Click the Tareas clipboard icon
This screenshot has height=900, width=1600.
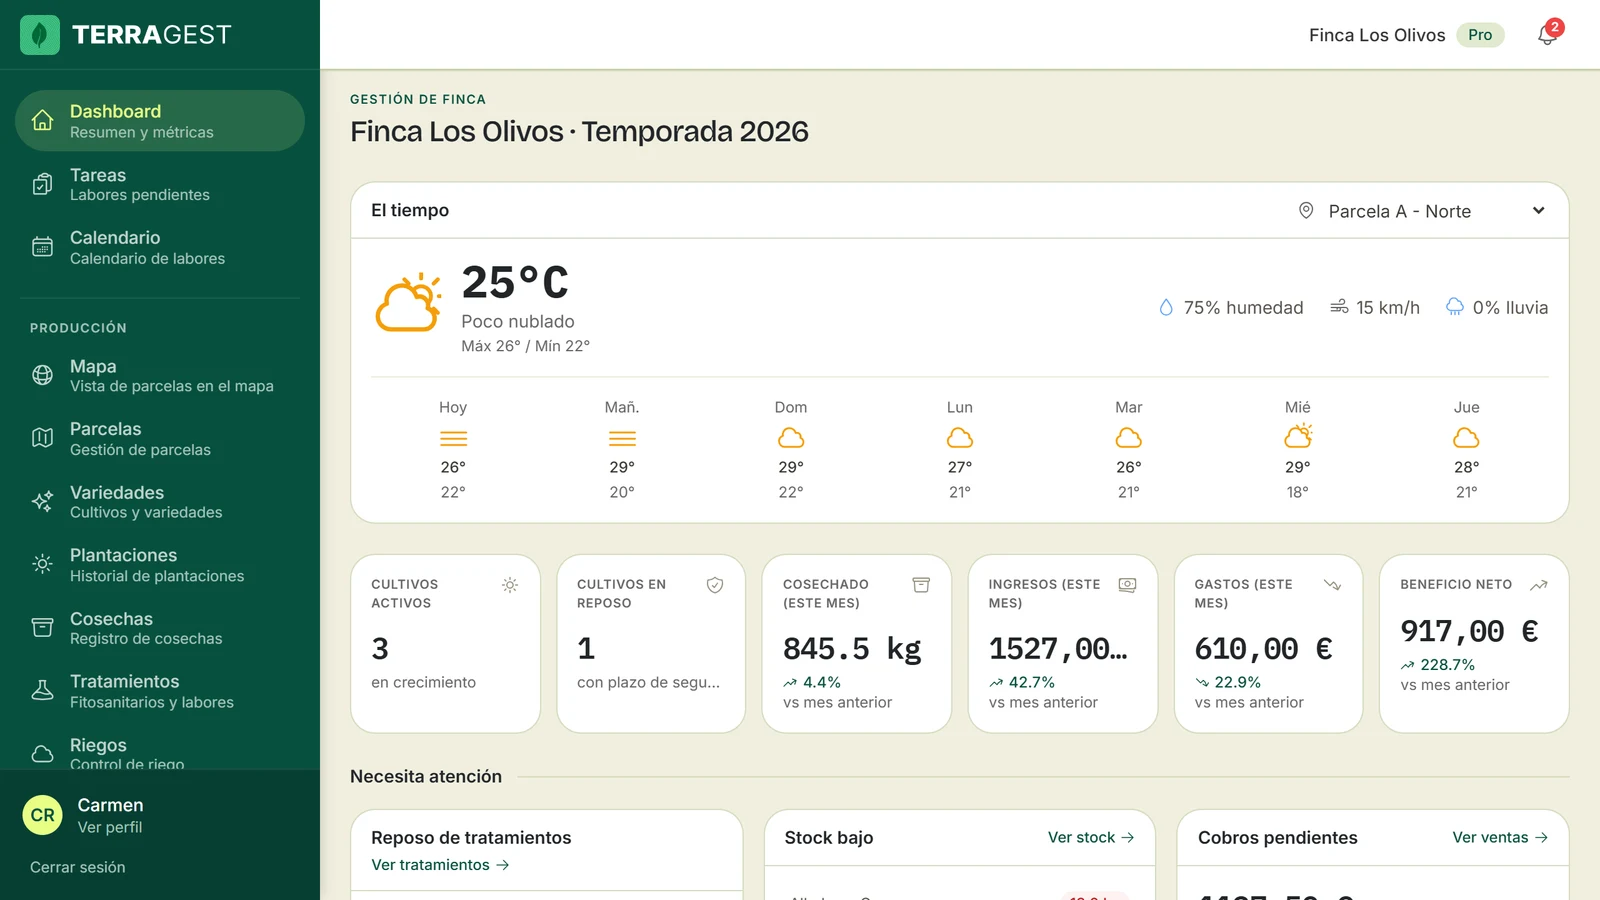[42, 184]
